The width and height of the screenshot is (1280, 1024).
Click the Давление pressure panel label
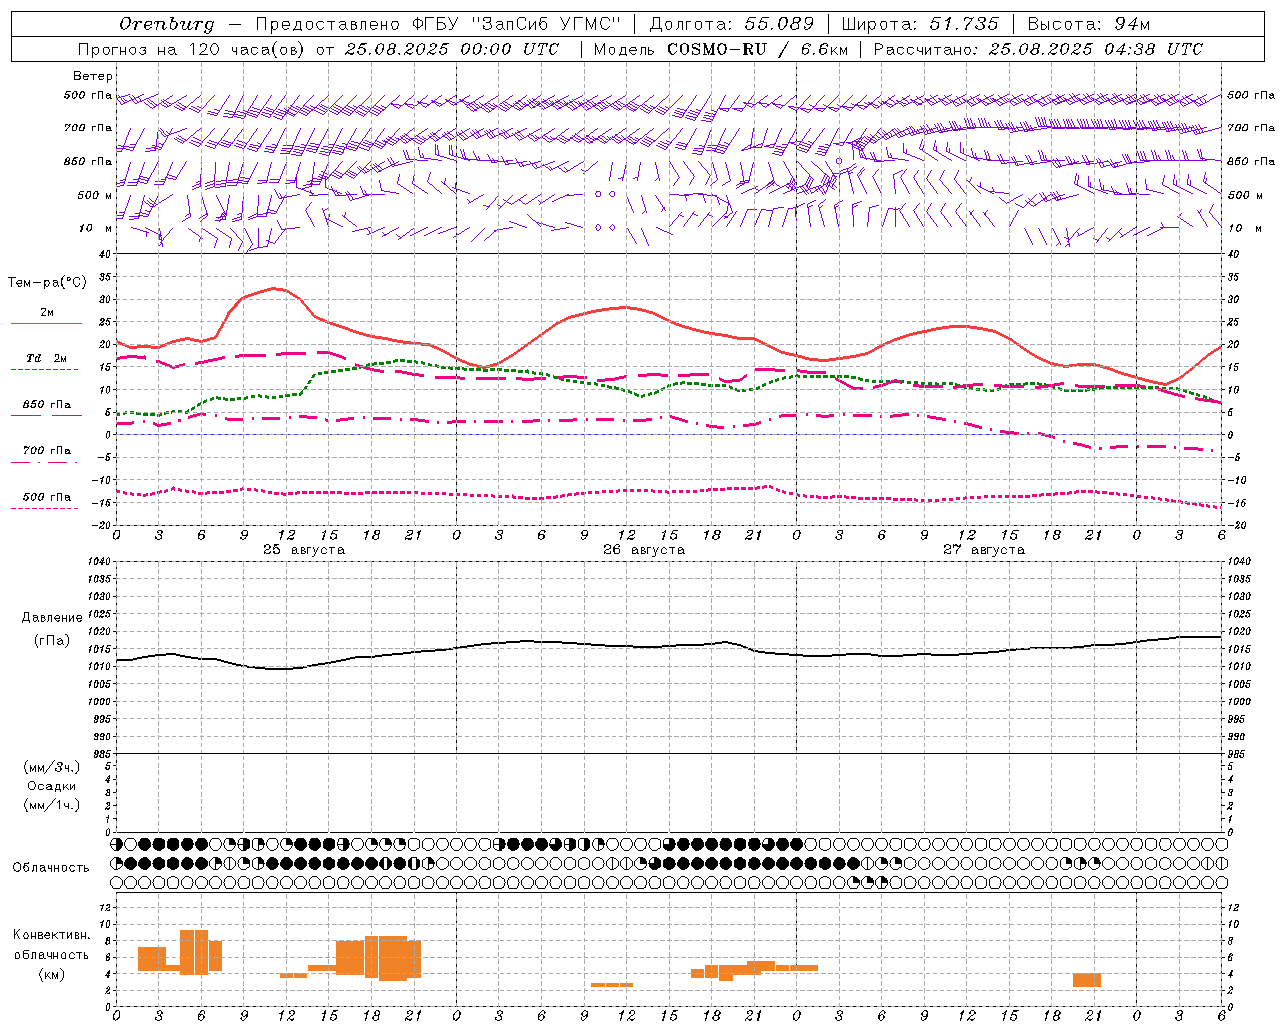[x=52, y=618]
